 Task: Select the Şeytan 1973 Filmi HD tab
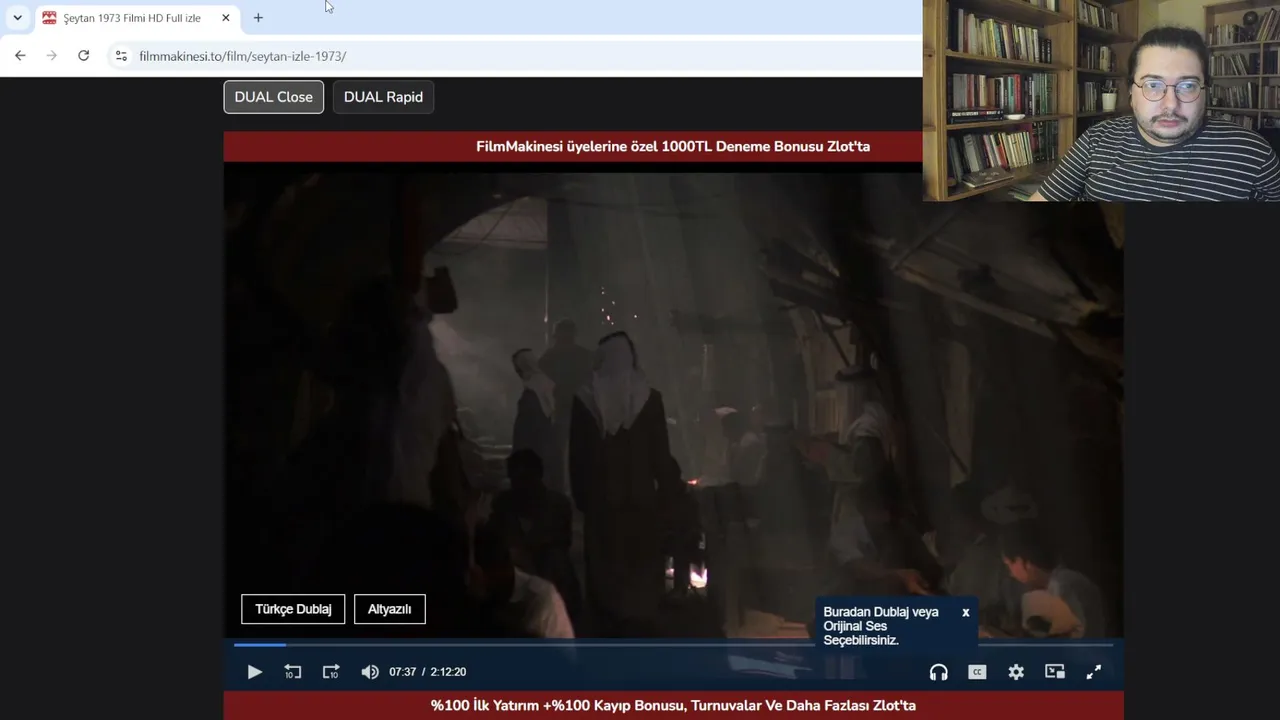point(137,18)
